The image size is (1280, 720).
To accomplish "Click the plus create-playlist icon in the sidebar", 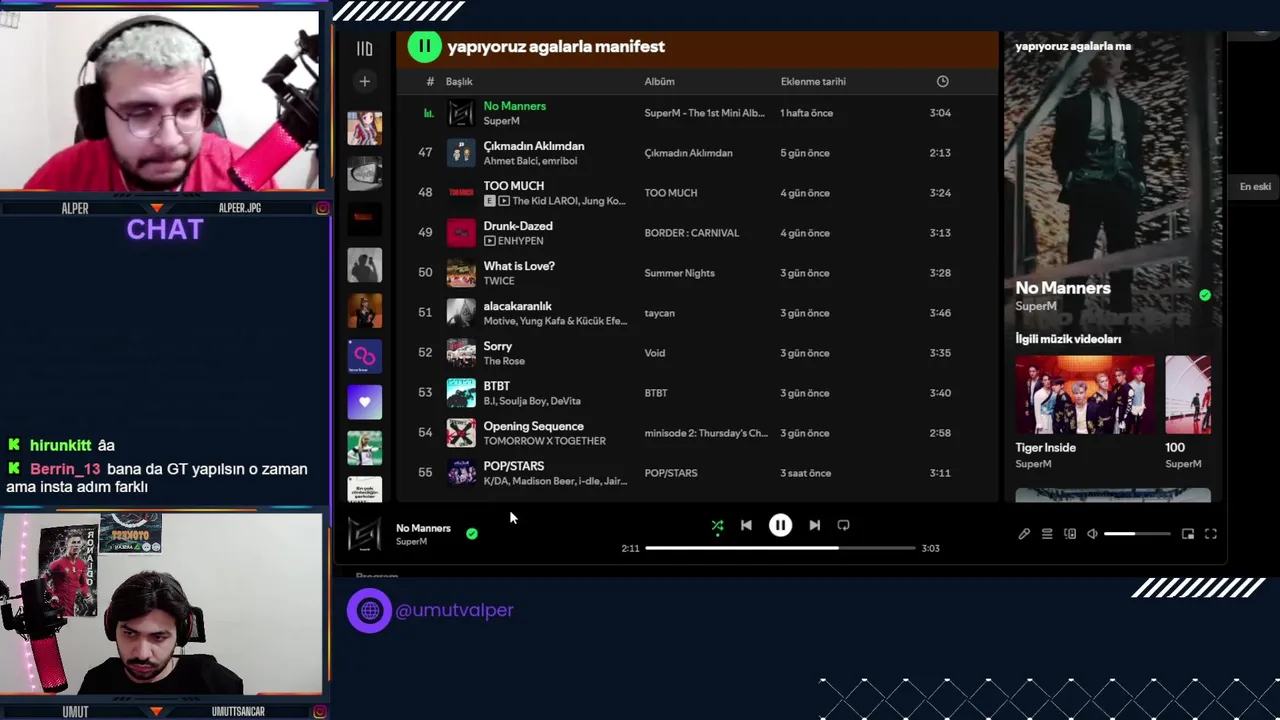I will pos(364,81).
